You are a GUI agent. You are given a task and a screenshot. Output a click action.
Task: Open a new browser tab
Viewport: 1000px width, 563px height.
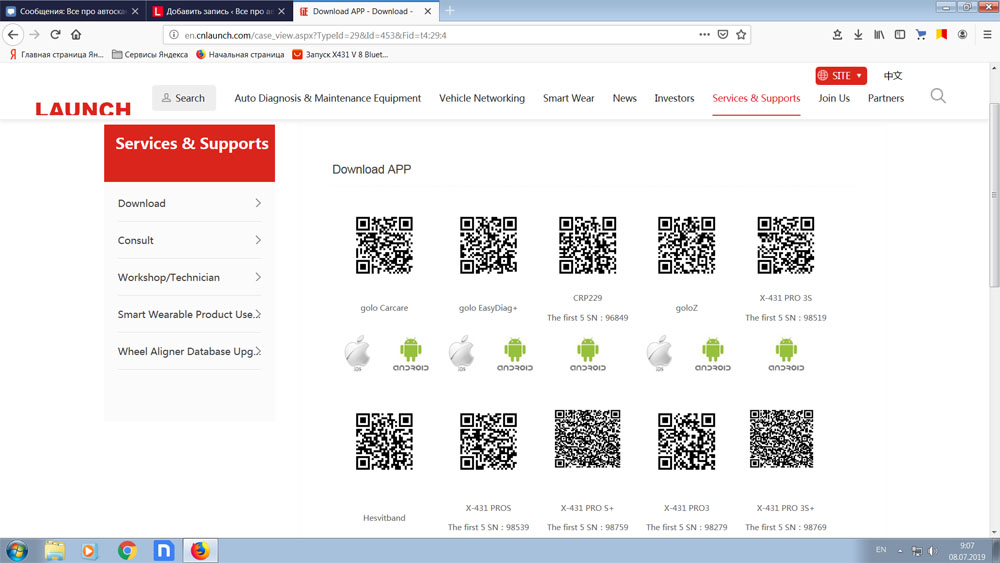click(x=450, y=11)
